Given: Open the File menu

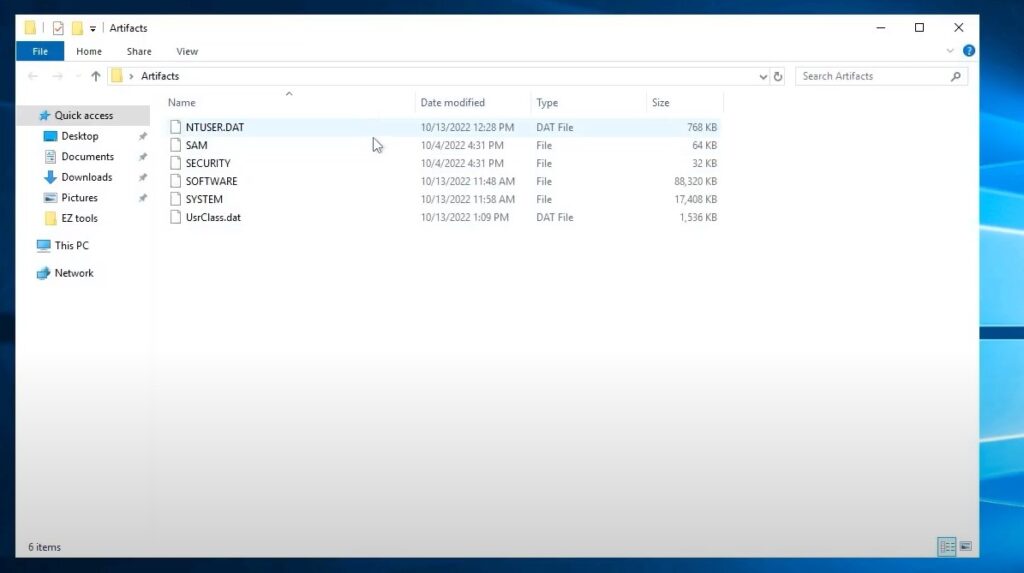Looking at the screenshot, I should click(40, 51).
